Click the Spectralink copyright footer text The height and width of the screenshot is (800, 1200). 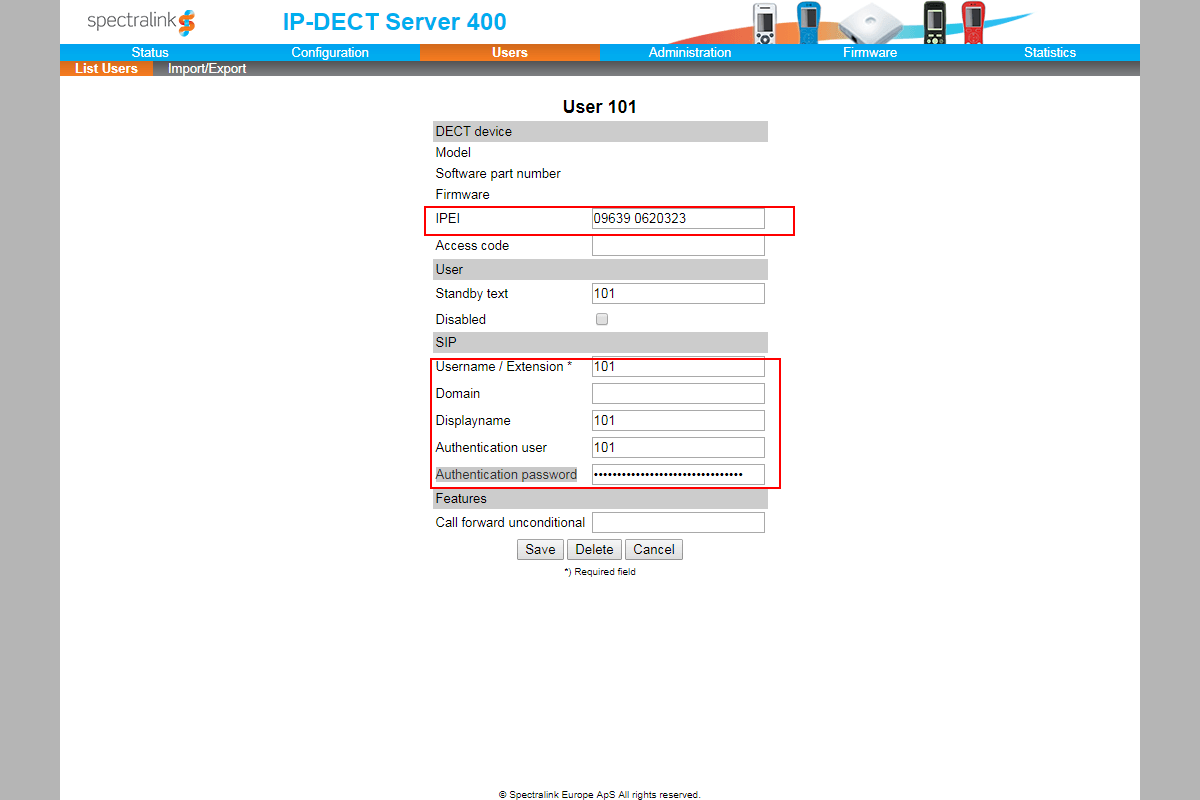(x=600, y=795)
